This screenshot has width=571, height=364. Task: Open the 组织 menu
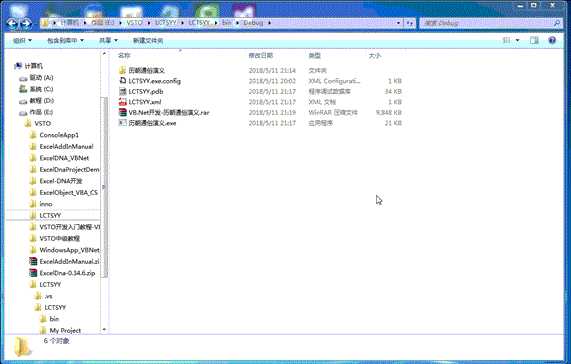22,40
